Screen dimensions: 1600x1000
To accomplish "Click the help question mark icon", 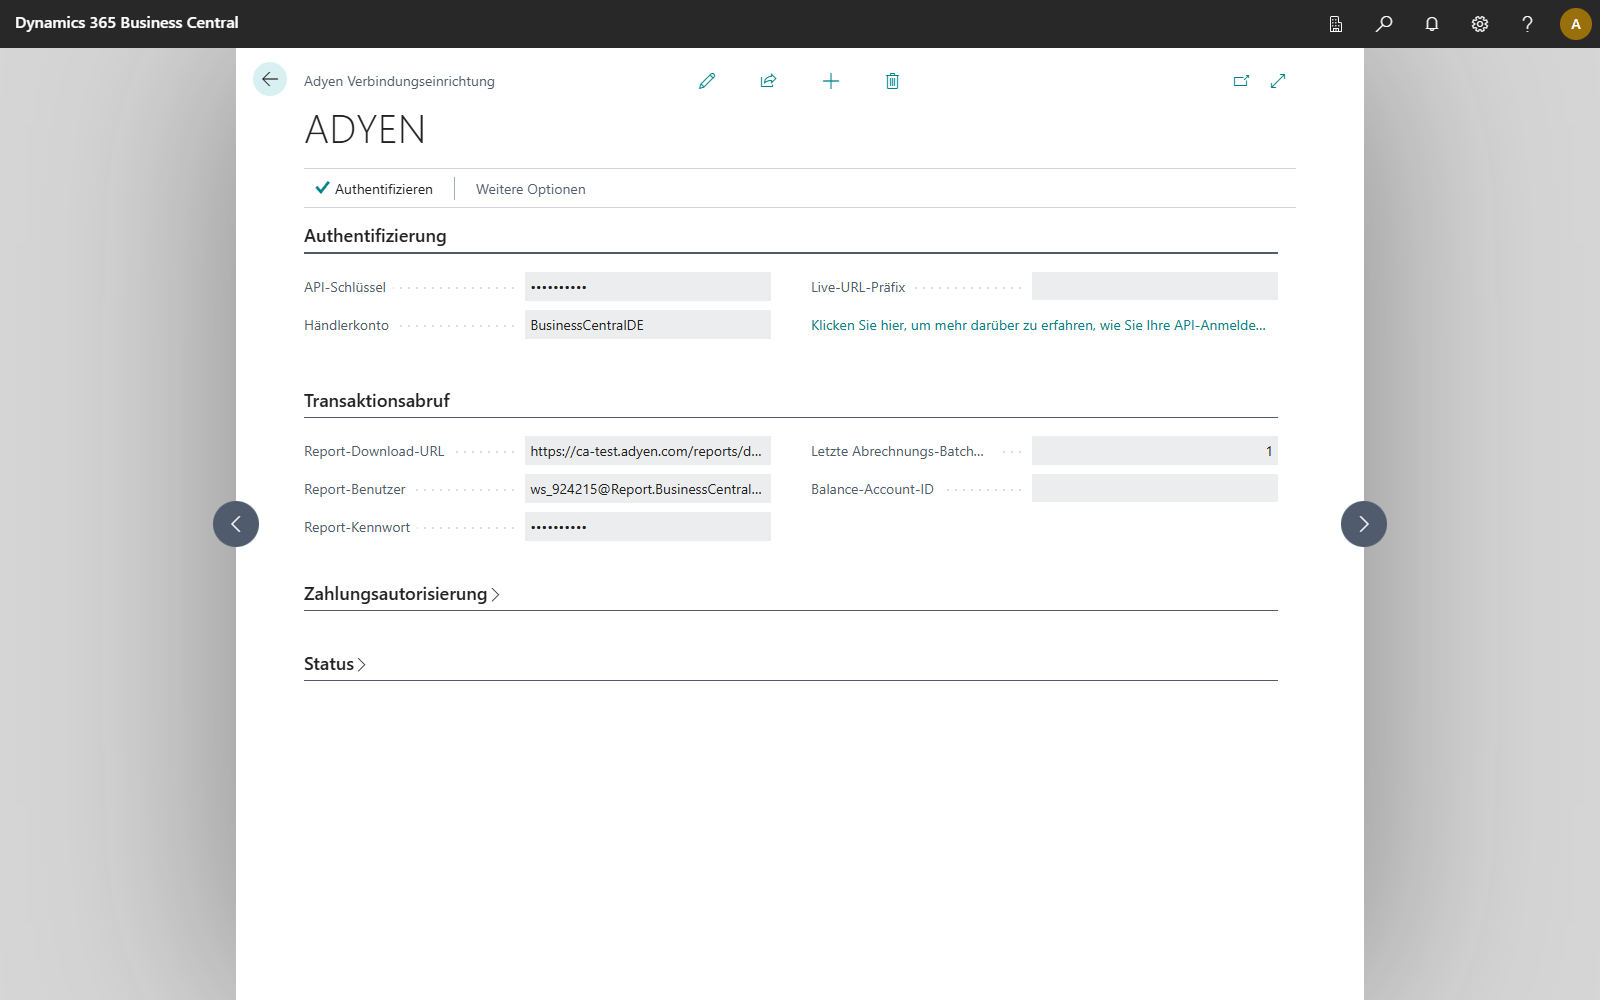I will 1527,24.
